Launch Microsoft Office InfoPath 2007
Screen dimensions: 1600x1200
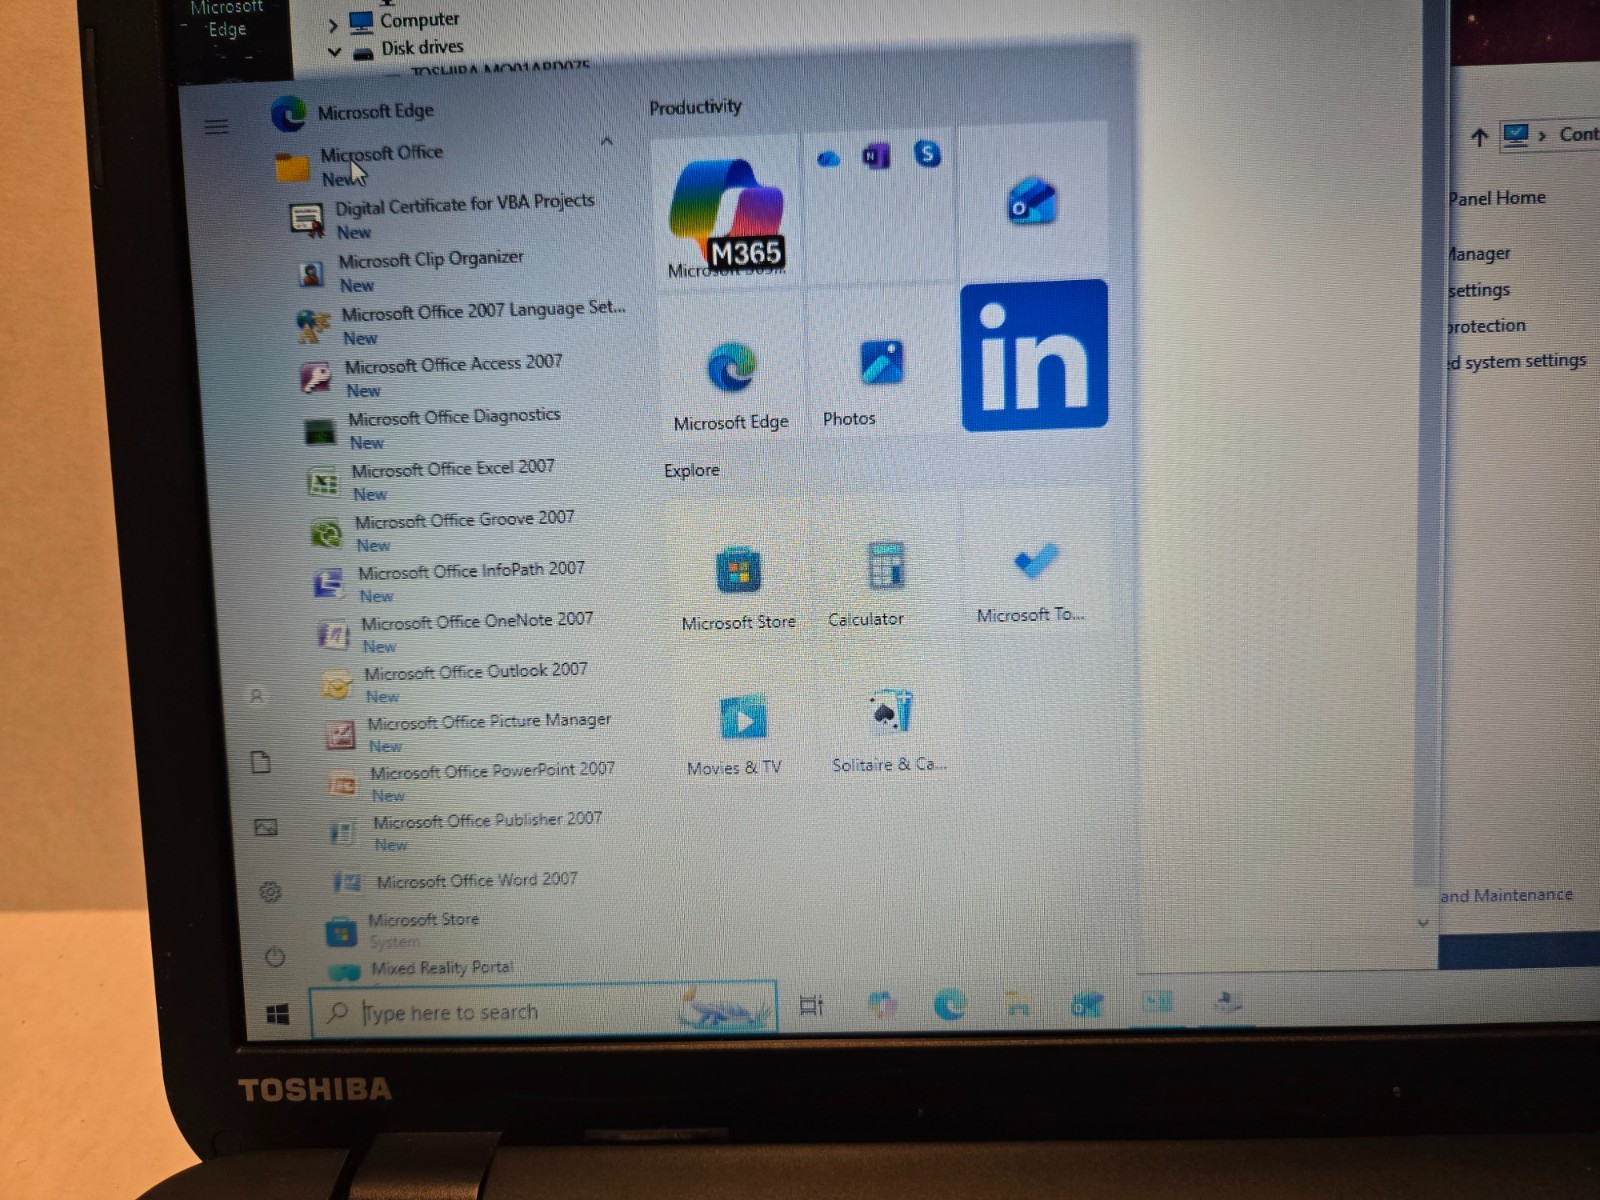pos(448,582)
